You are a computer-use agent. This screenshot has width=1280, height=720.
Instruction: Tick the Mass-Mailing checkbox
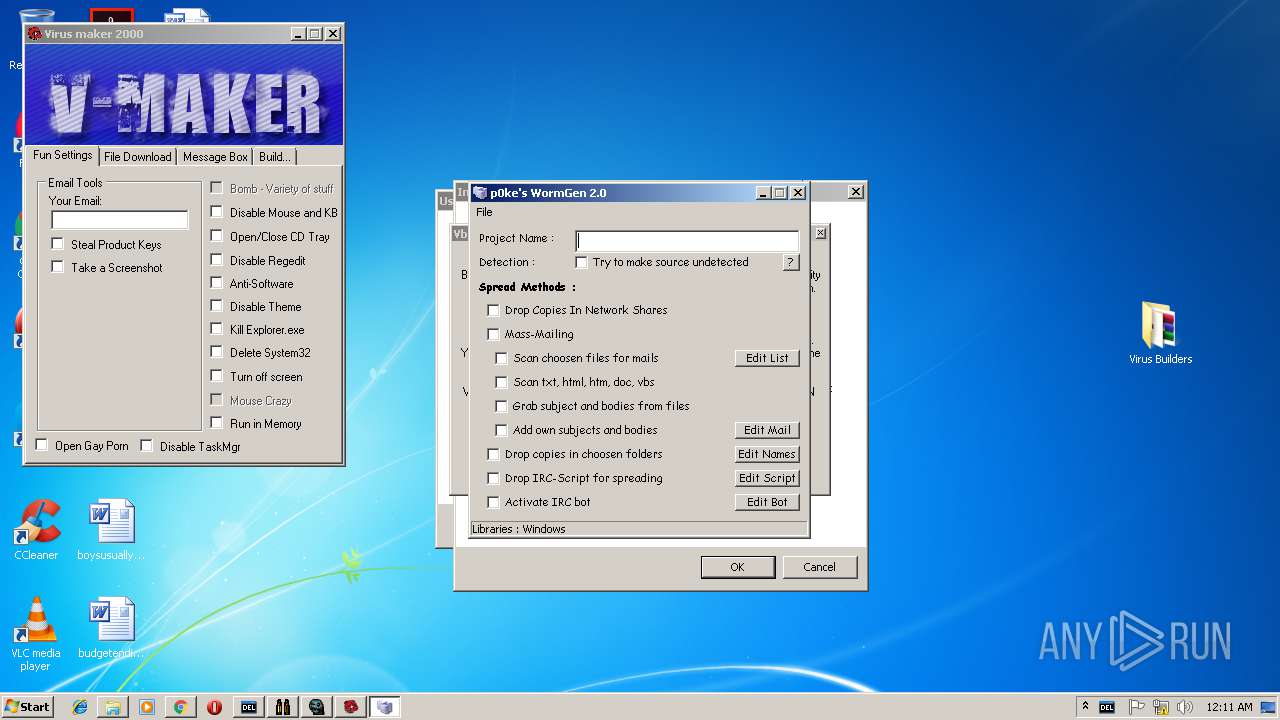(493, 334)
